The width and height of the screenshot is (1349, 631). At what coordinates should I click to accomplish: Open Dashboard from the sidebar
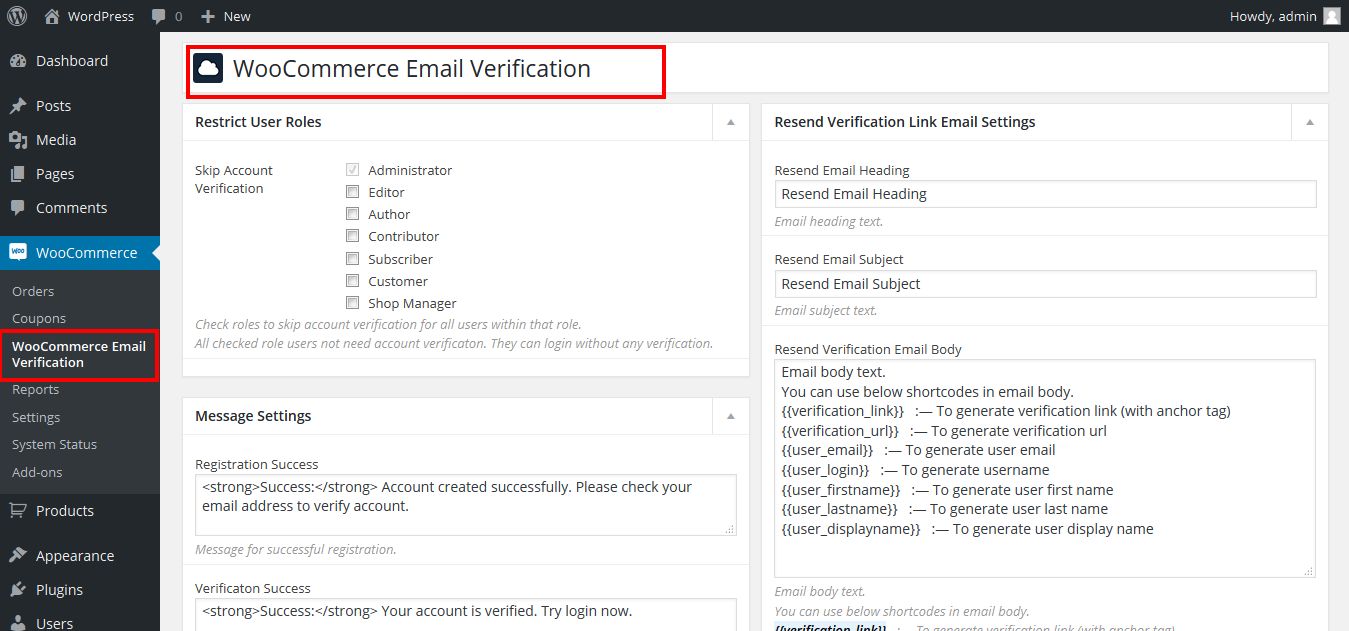tap(71, 61)
